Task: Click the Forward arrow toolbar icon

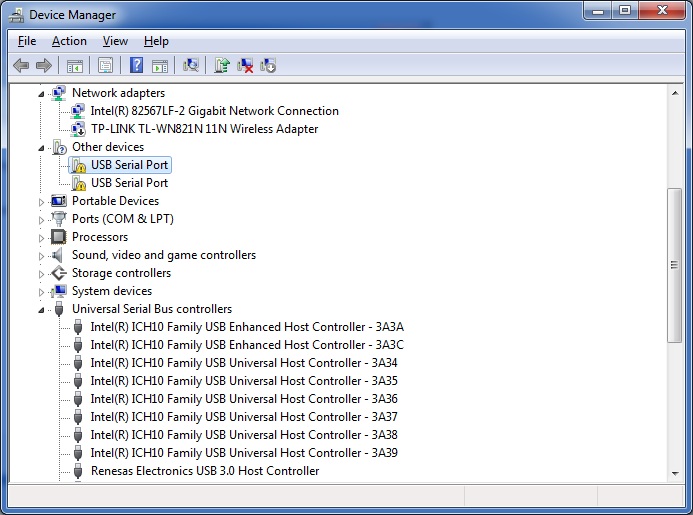Action: 43,66
